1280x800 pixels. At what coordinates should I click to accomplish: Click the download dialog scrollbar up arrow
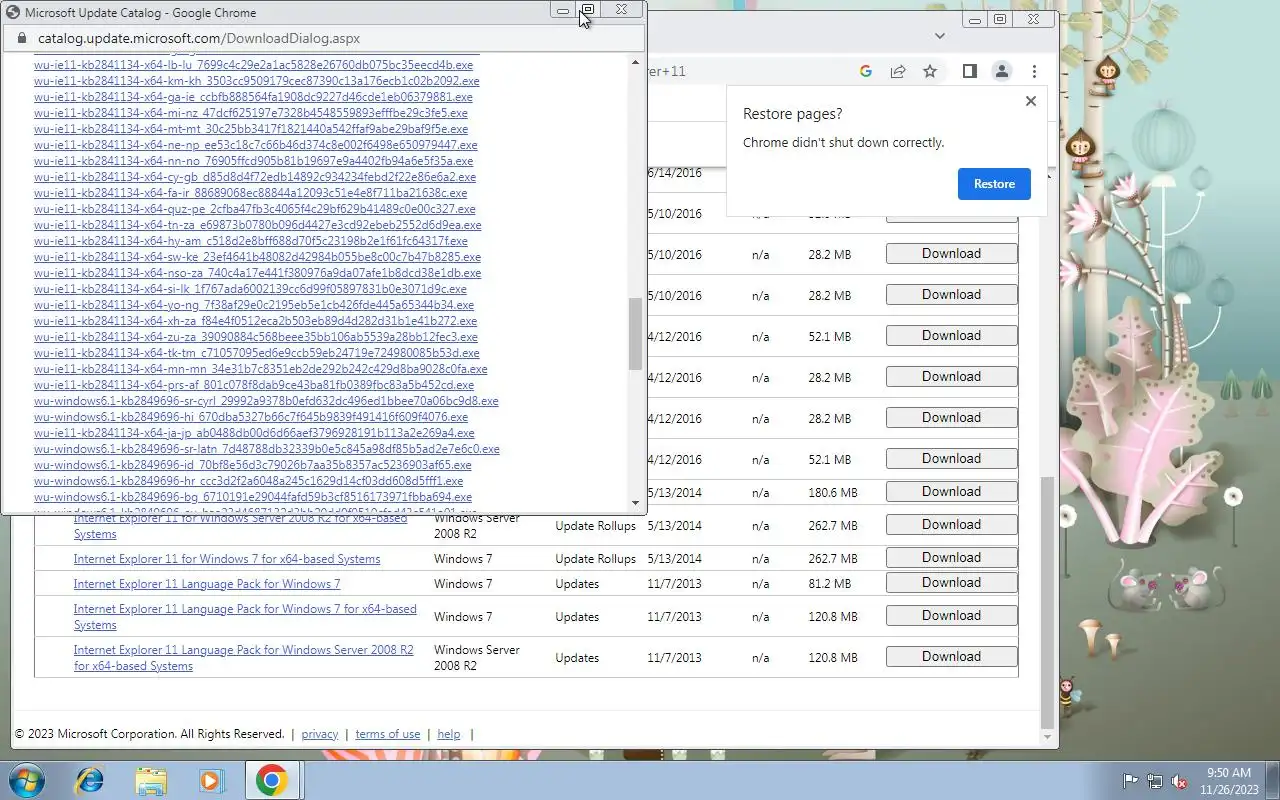pyautogui.click(x=636, y=63)
